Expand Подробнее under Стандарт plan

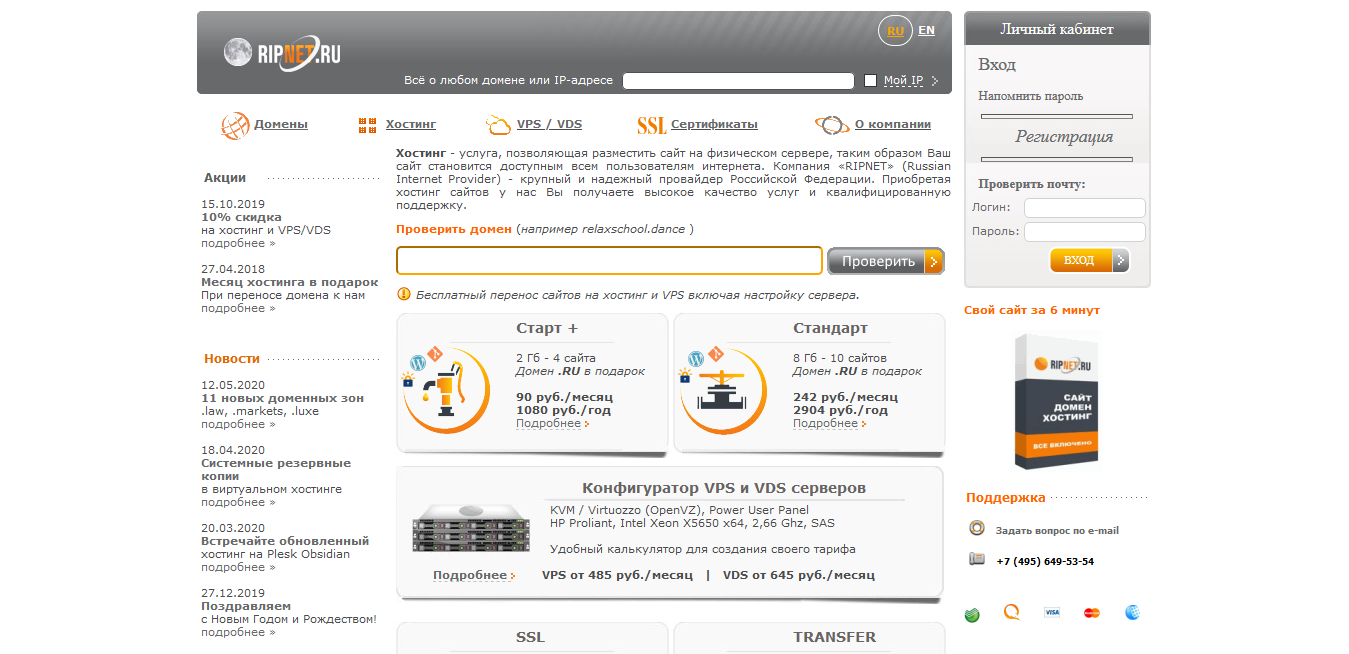(828, 423)
